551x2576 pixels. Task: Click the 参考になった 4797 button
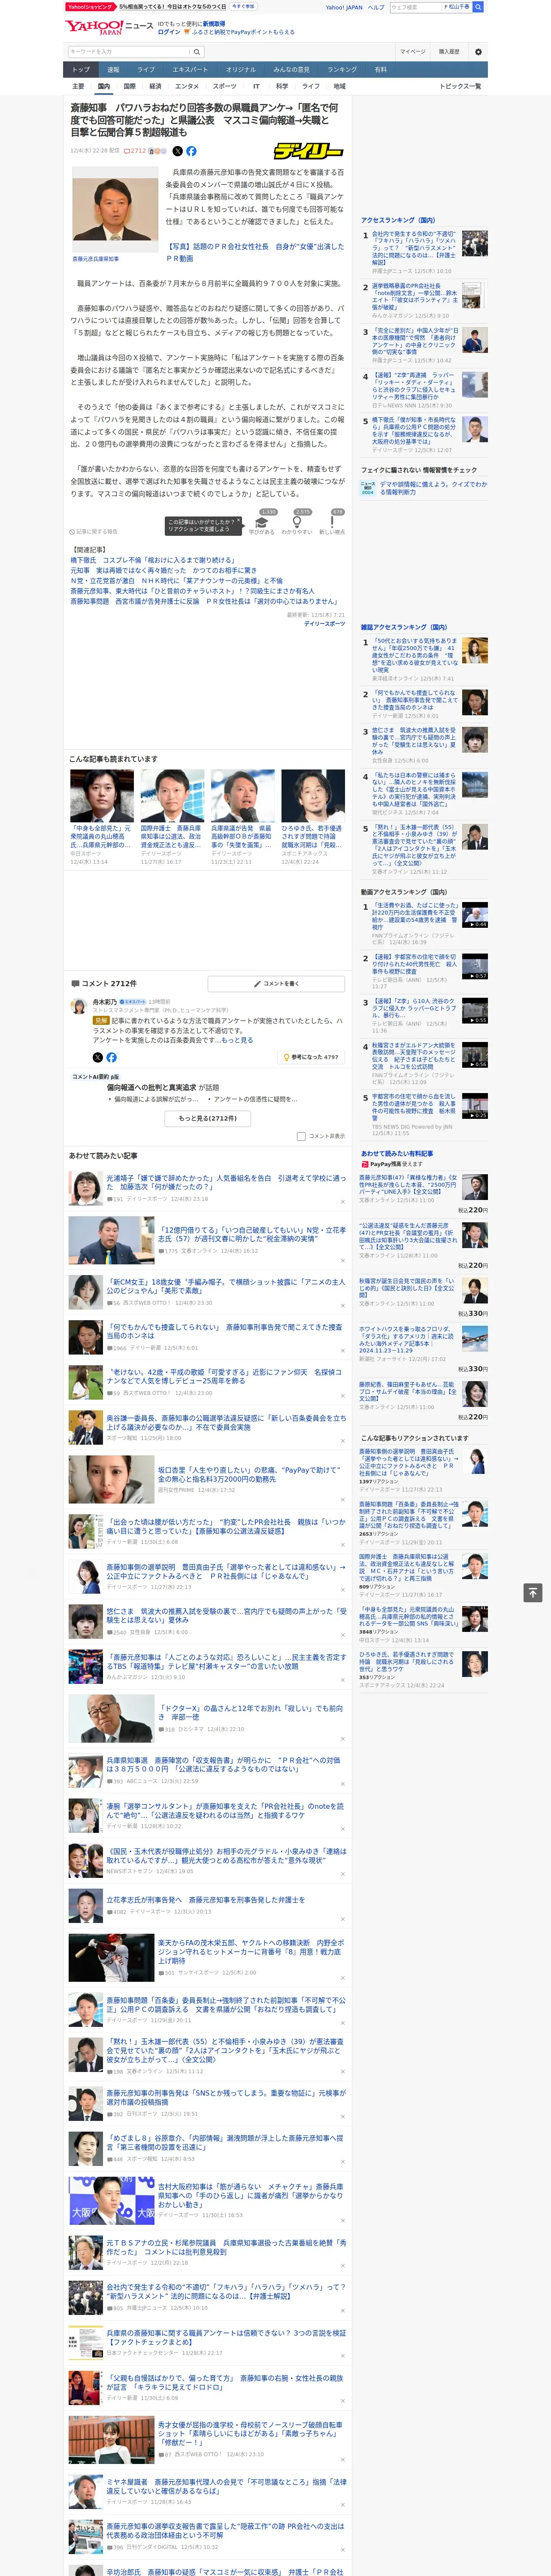311,1057
